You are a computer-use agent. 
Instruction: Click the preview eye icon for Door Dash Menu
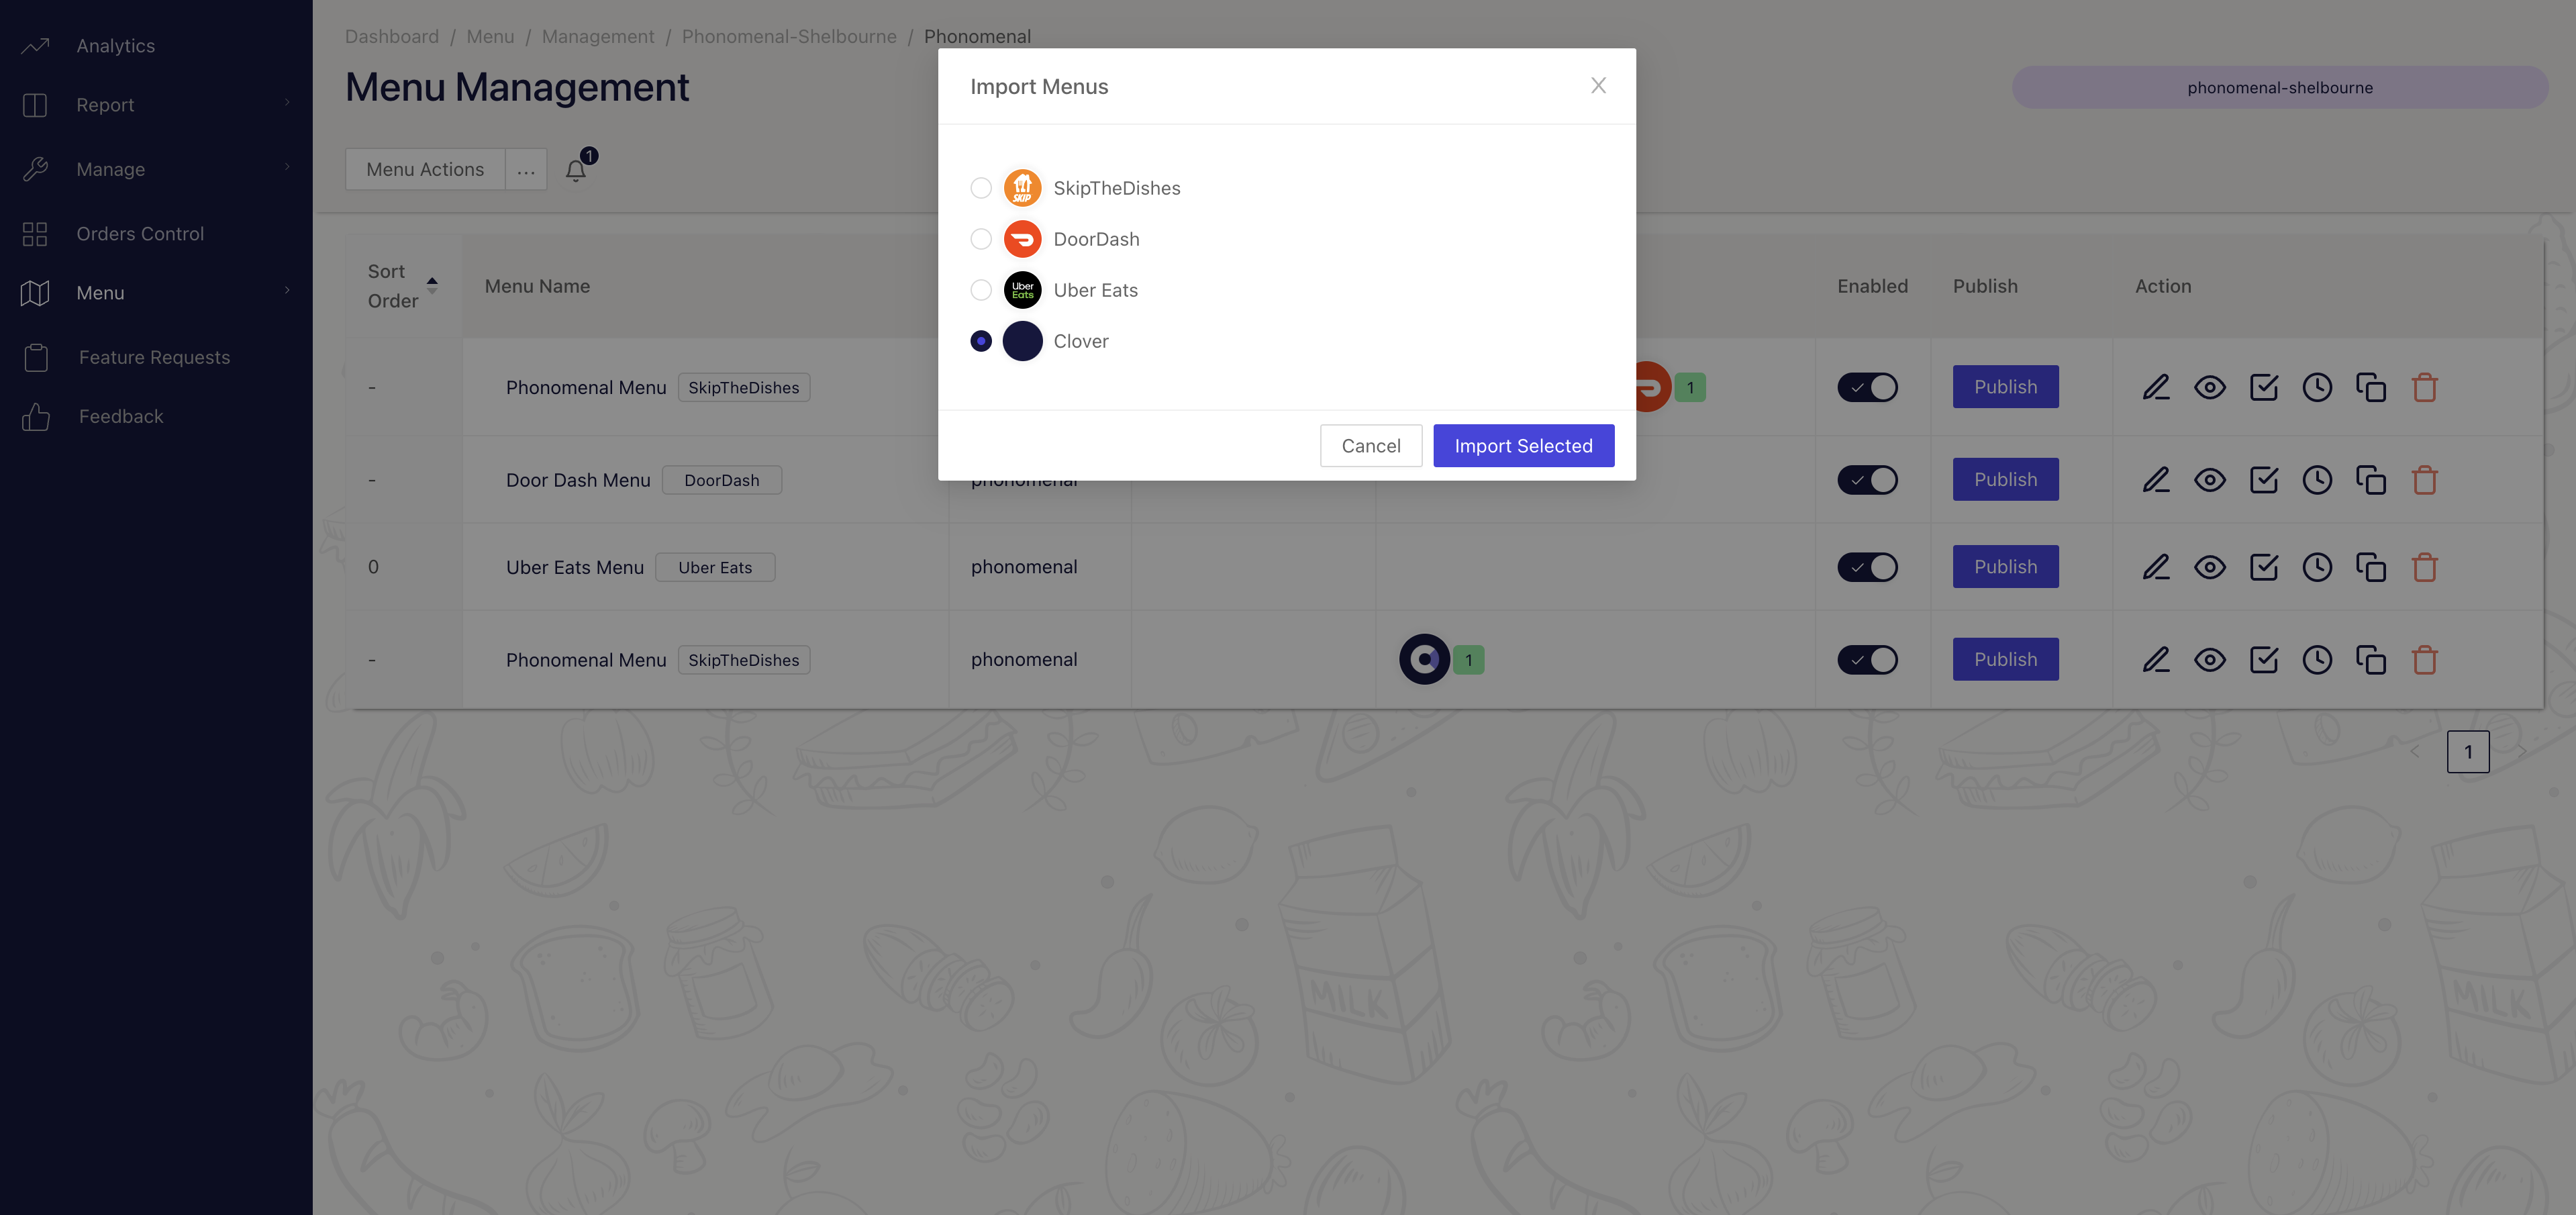pyautogui.click(x=2208, y=479)
